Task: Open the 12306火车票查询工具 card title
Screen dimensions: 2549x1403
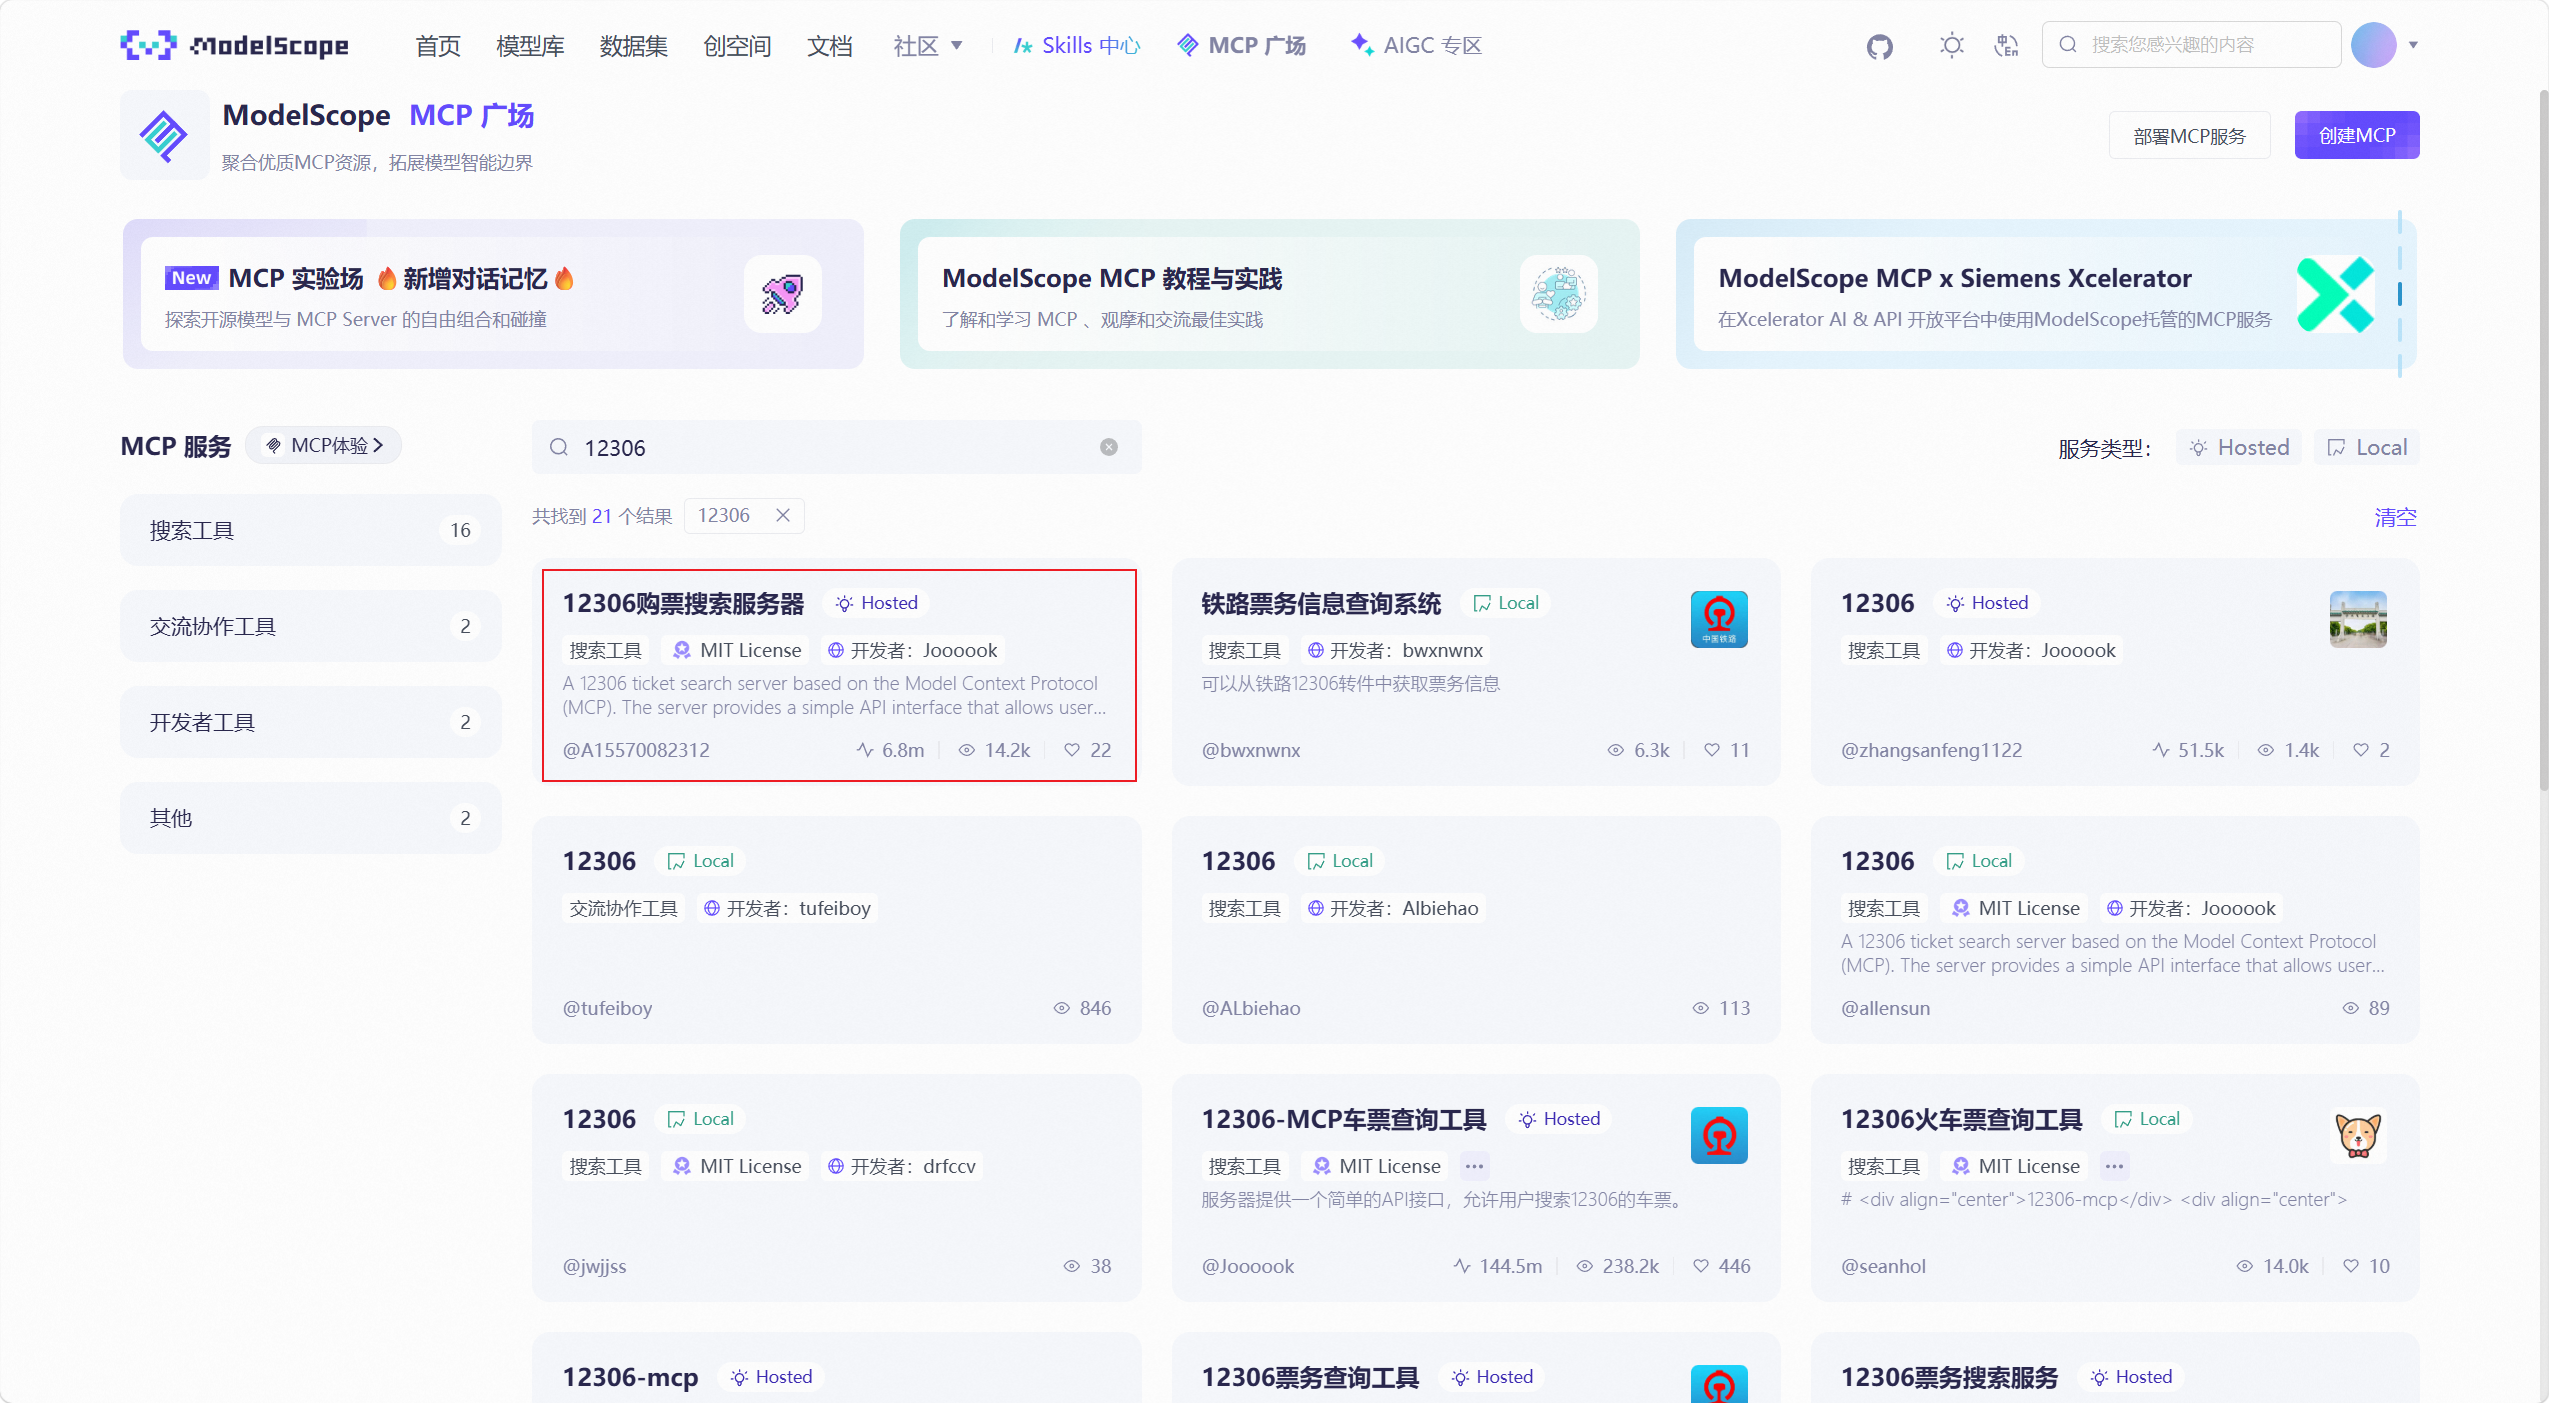Action: click(x=1961, y=1119)
